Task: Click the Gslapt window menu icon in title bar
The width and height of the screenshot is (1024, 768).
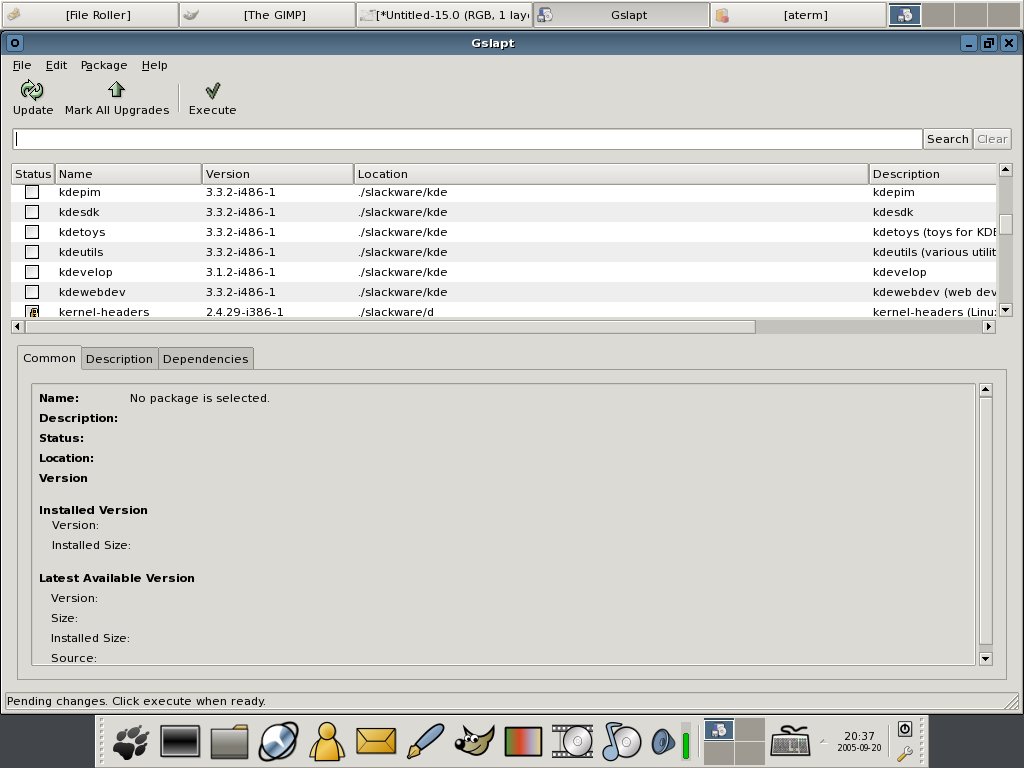Action: 14,43
